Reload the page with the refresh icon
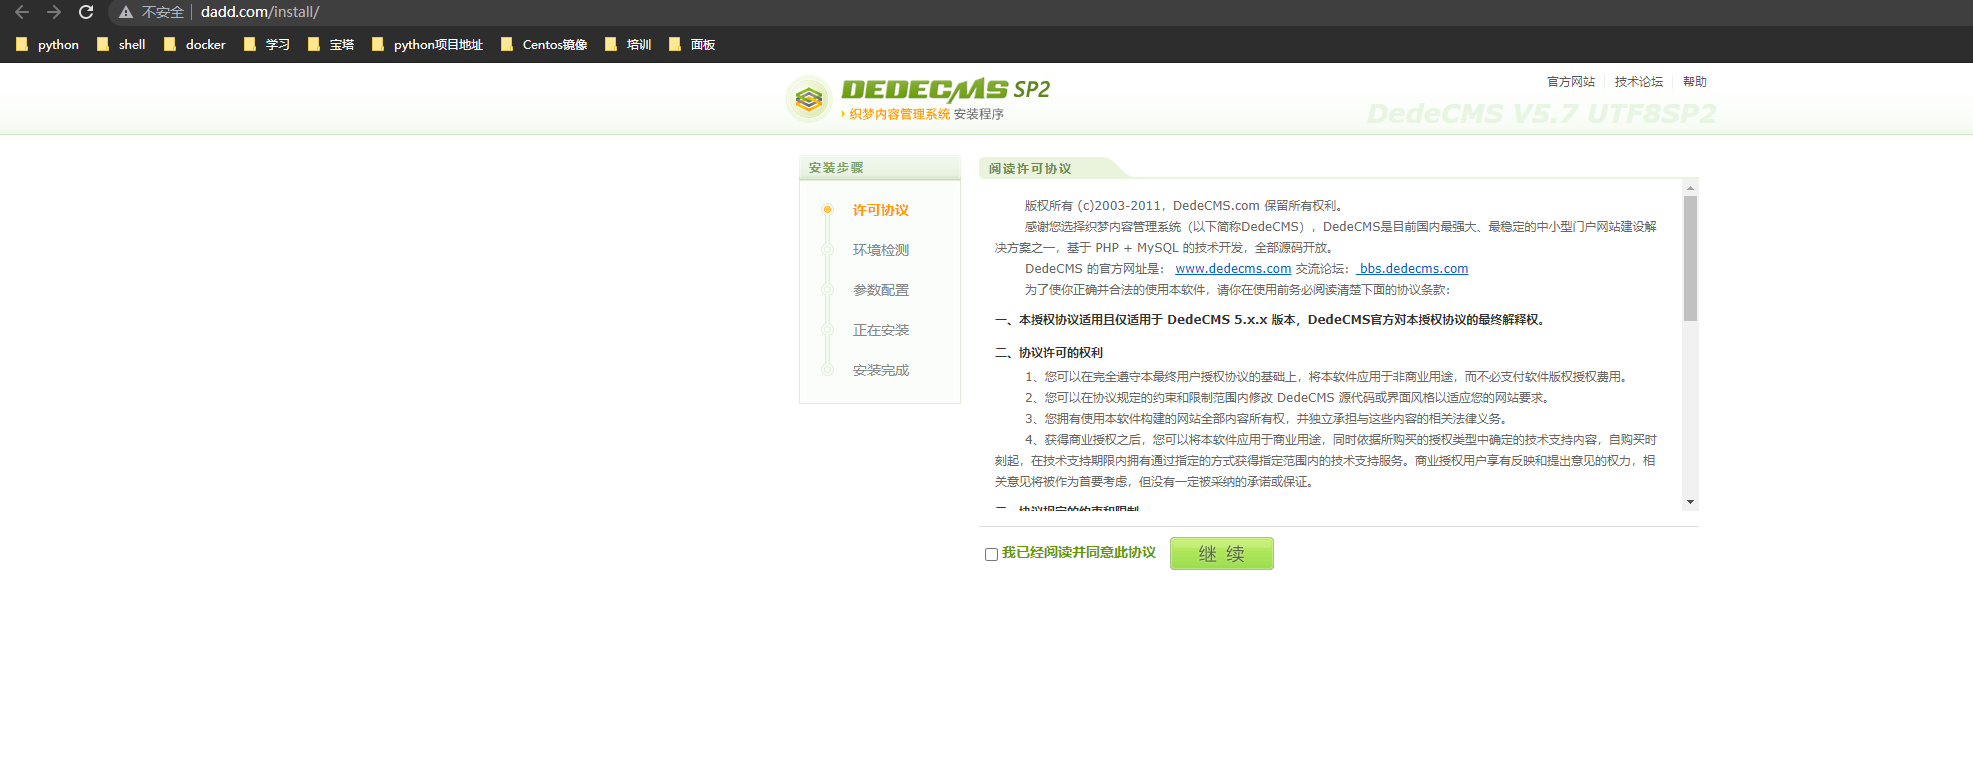 [x=86, y=12]
